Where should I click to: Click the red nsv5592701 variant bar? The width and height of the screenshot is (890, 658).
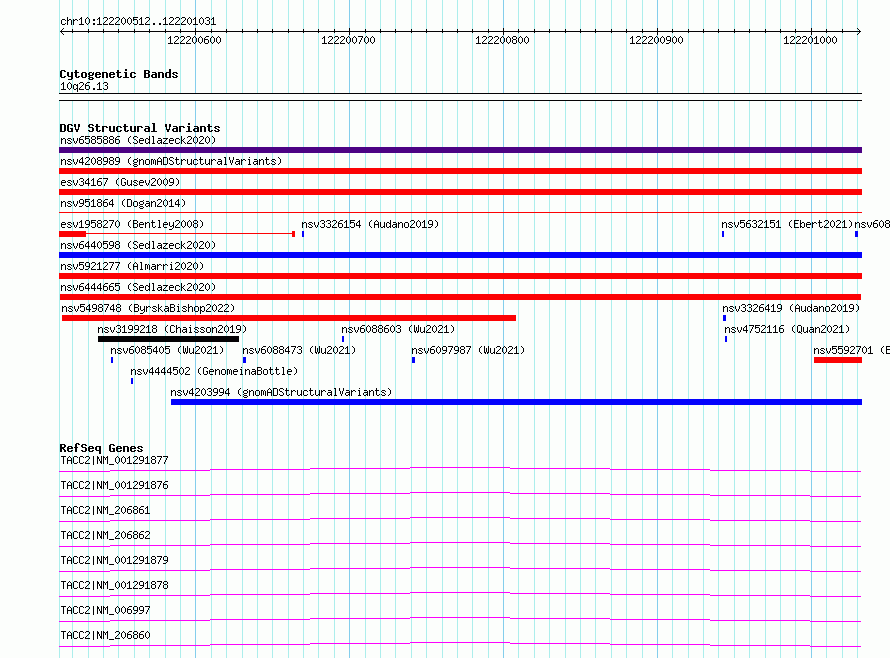tap(838, 360)
